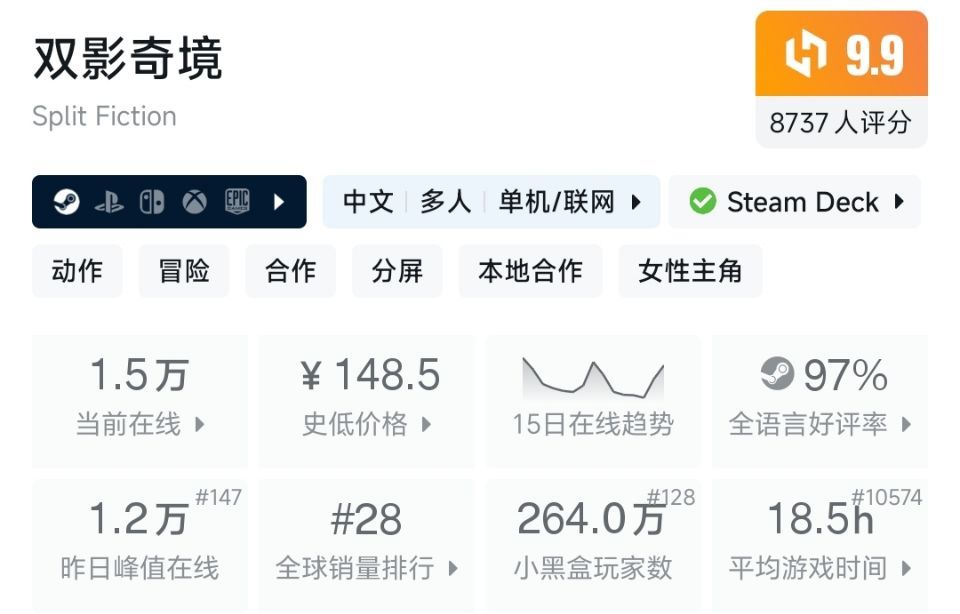
Task: Open the 女性主角 tag
Action: pos(690,271)
